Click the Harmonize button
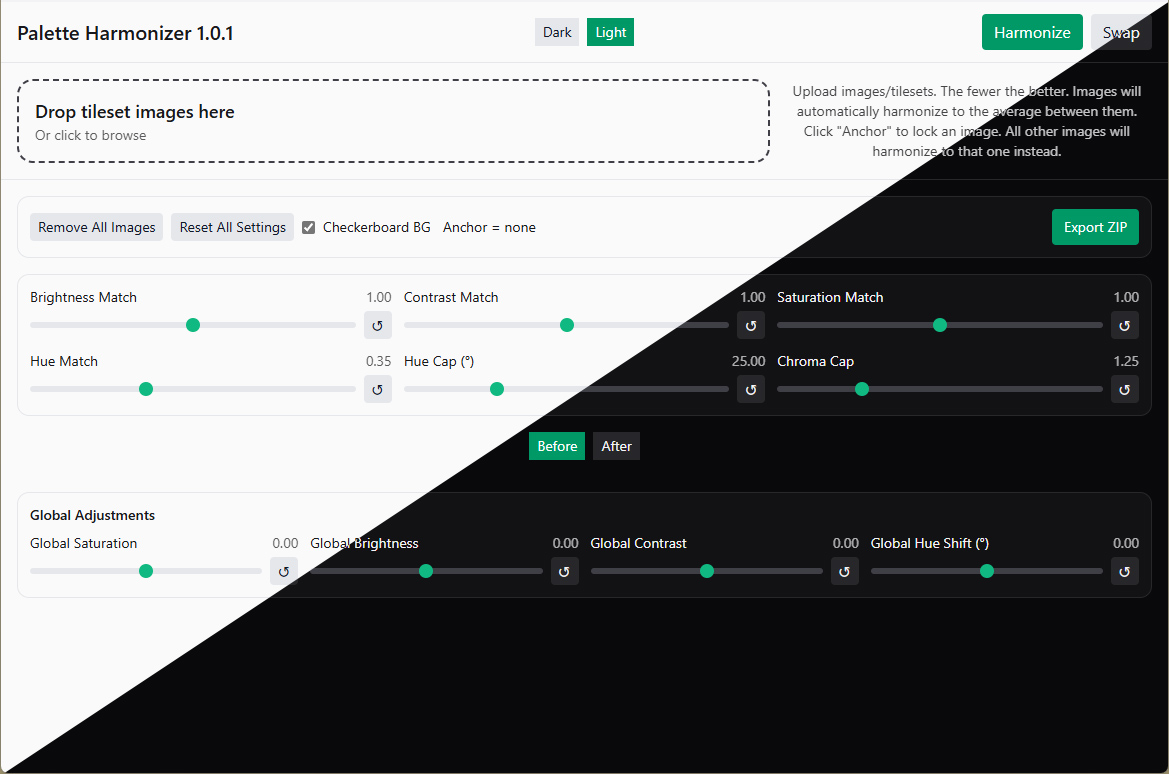 tap(1032, 32)
